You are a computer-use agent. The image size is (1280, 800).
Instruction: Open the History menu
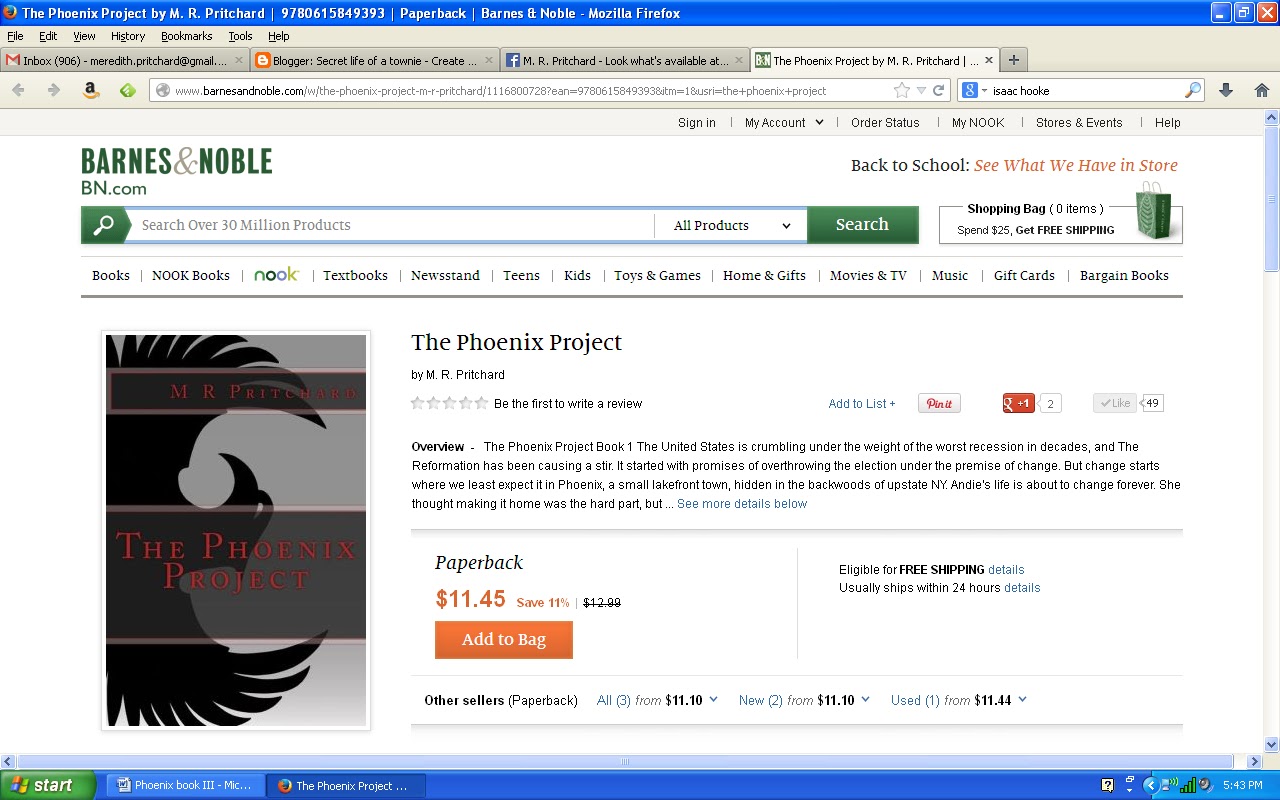pos(128,36)
